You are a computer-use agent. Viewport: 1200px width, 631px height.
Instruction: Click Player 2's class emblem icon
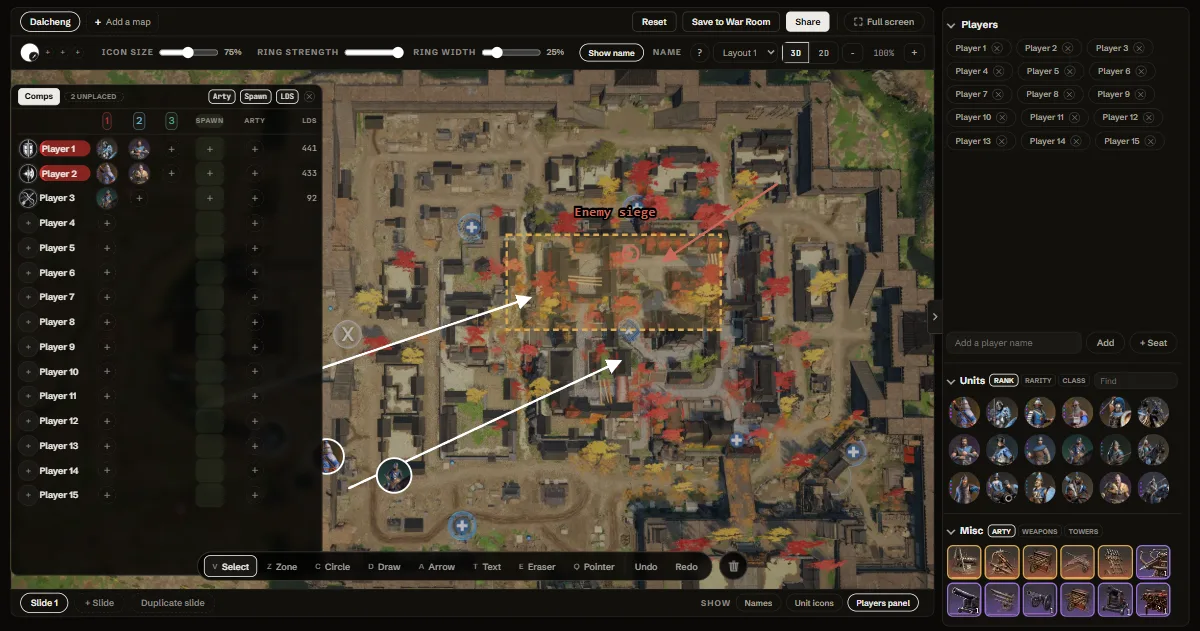(x=28, y=174)
